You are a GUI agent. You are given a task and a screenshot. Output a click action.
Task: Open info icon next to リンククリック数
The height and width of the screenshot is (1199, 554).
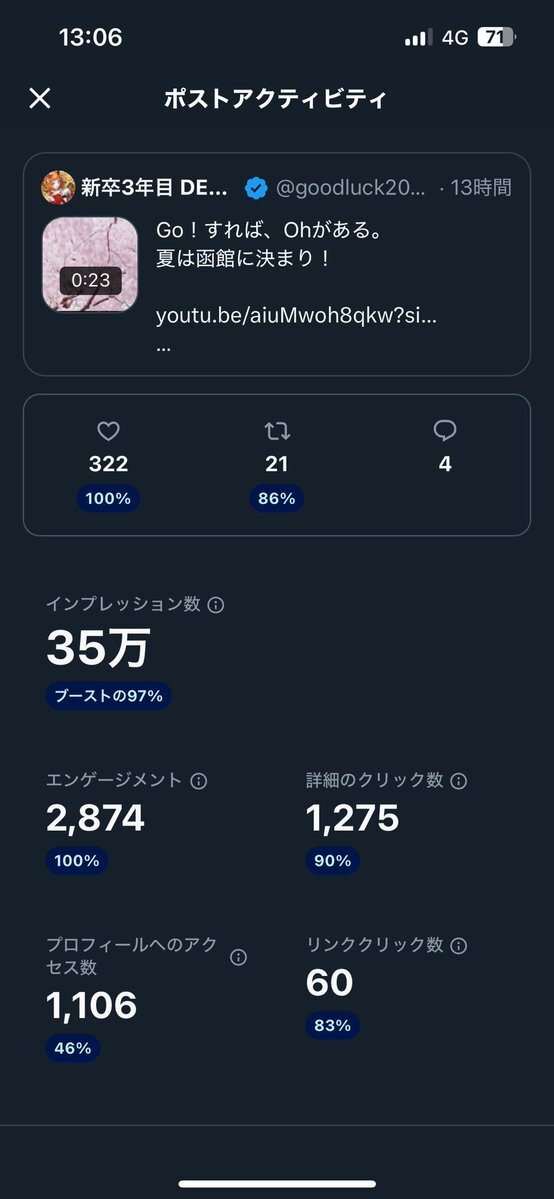click(458, 946)
